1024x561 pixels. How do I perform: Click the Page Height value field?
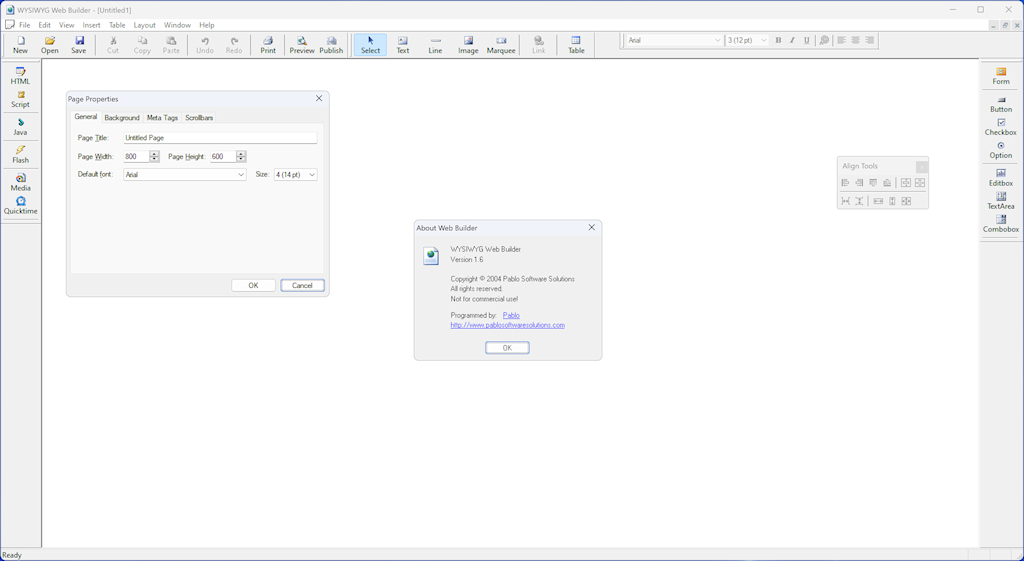[223, 157]
